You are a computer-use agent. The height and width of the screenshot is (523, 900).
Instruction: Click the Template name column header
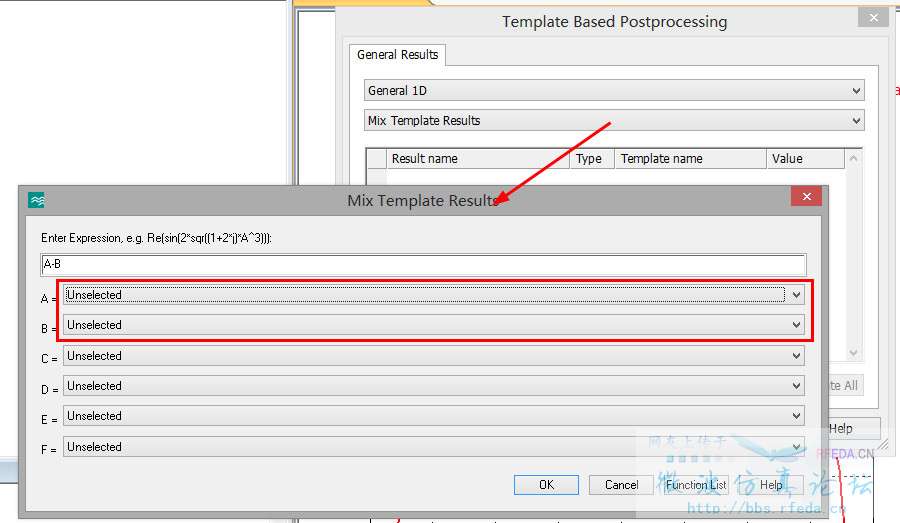click(x=690, y=158)
